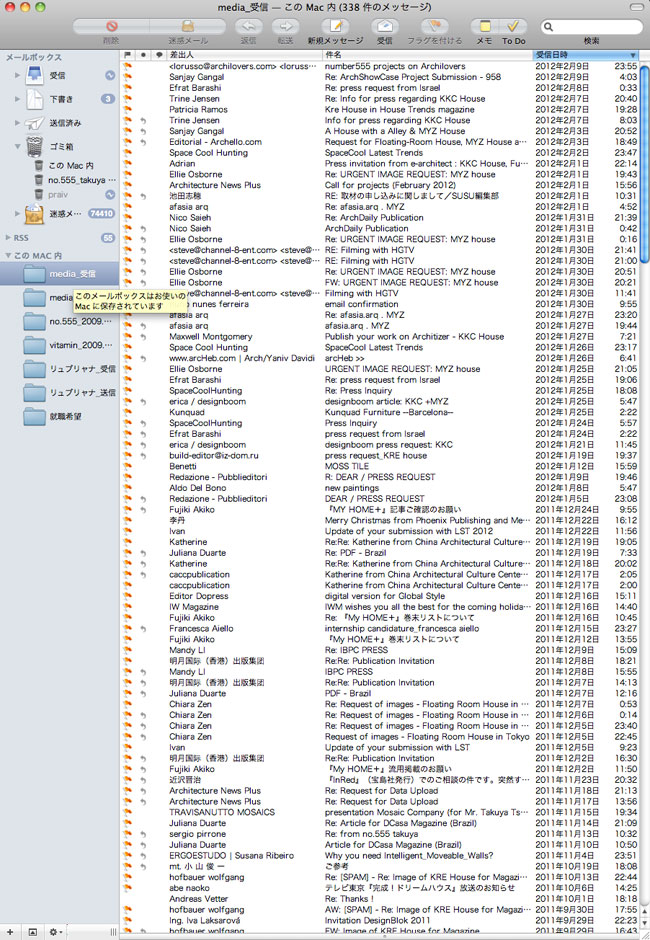
Task: Select the 迷惑メール junk box icon
Action: (x=34, y=213)
